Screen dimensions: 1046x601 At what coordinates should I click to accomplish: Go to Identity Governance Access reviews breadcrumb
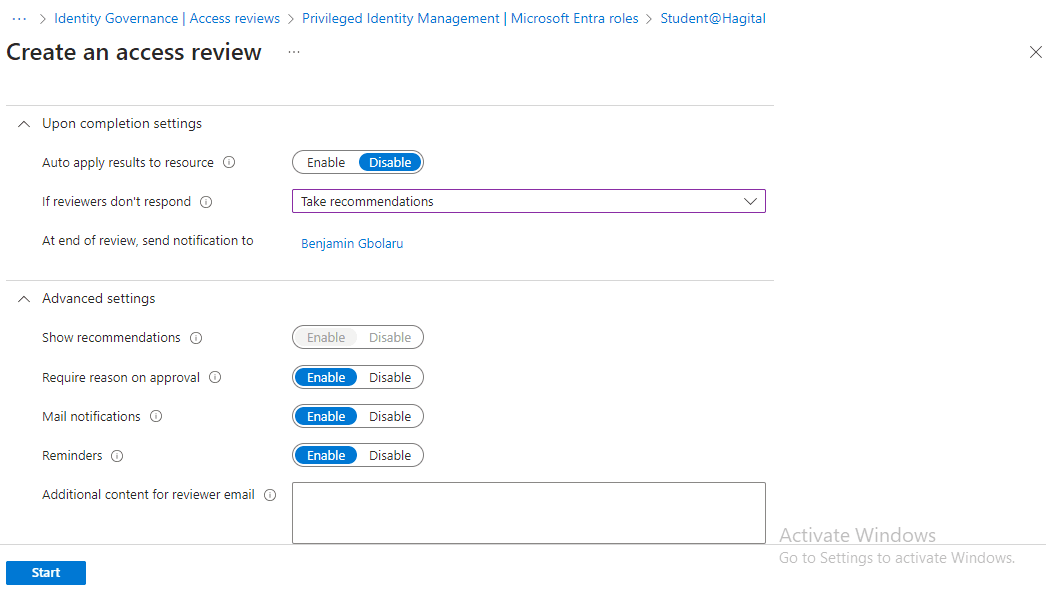[167, 18]
